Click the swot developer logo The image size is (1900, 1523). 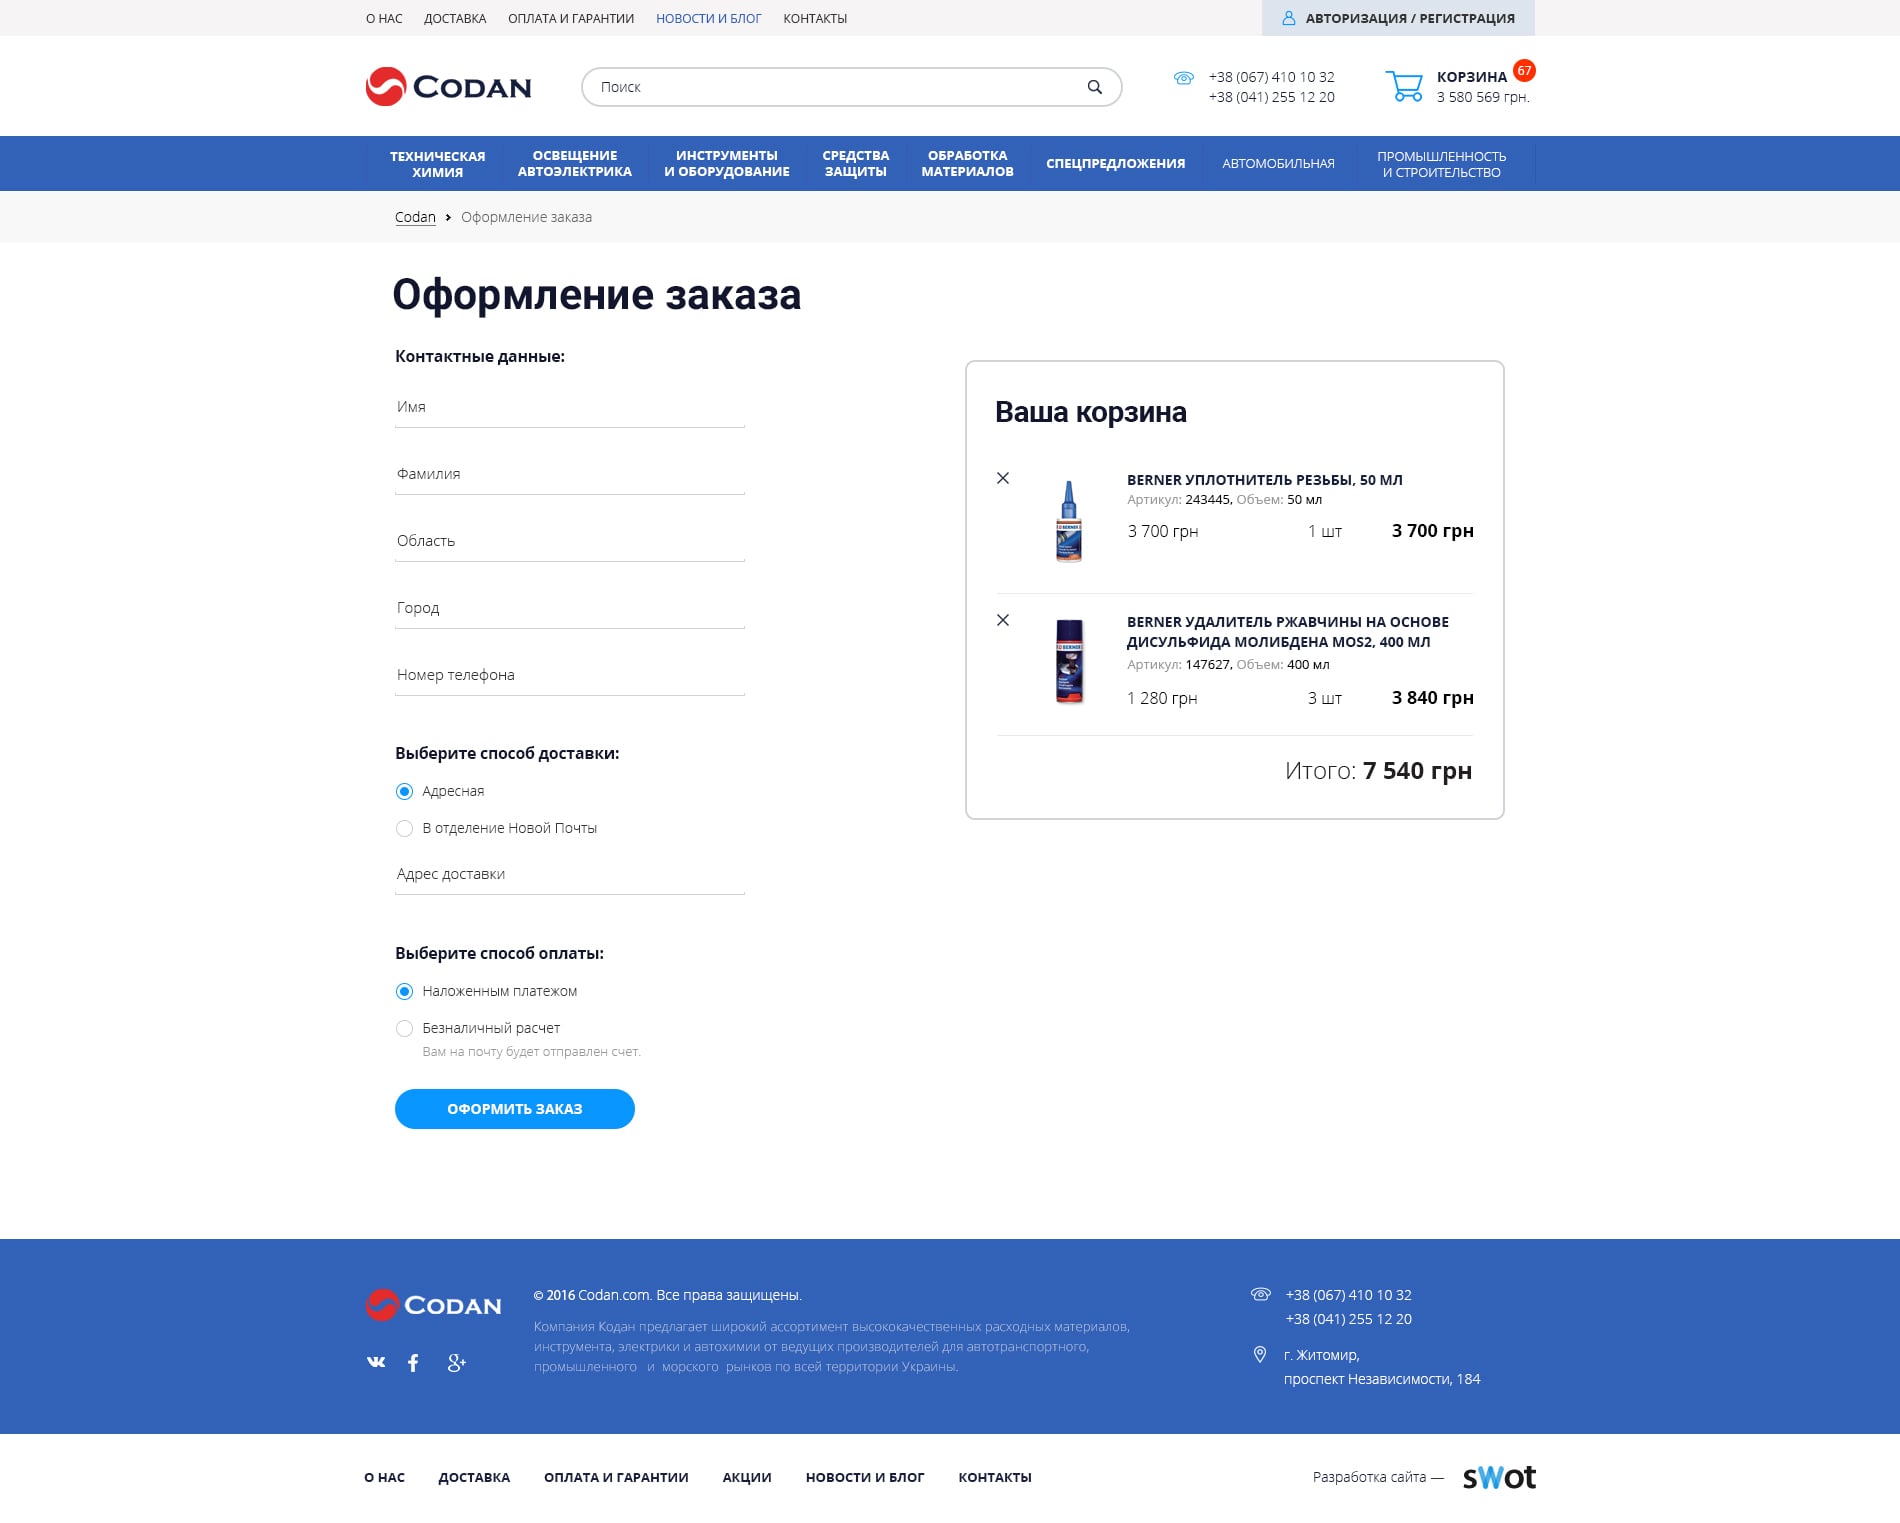1498,1477
